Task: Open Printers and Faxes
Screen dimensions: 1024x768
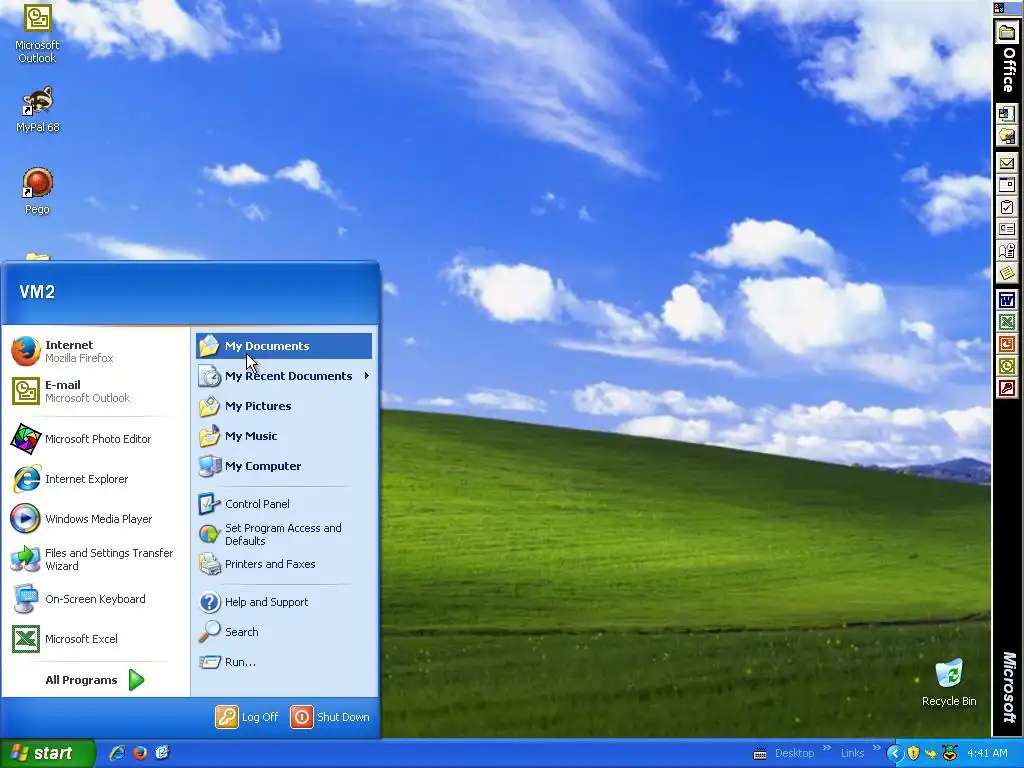Action: (x=283, y=564)
